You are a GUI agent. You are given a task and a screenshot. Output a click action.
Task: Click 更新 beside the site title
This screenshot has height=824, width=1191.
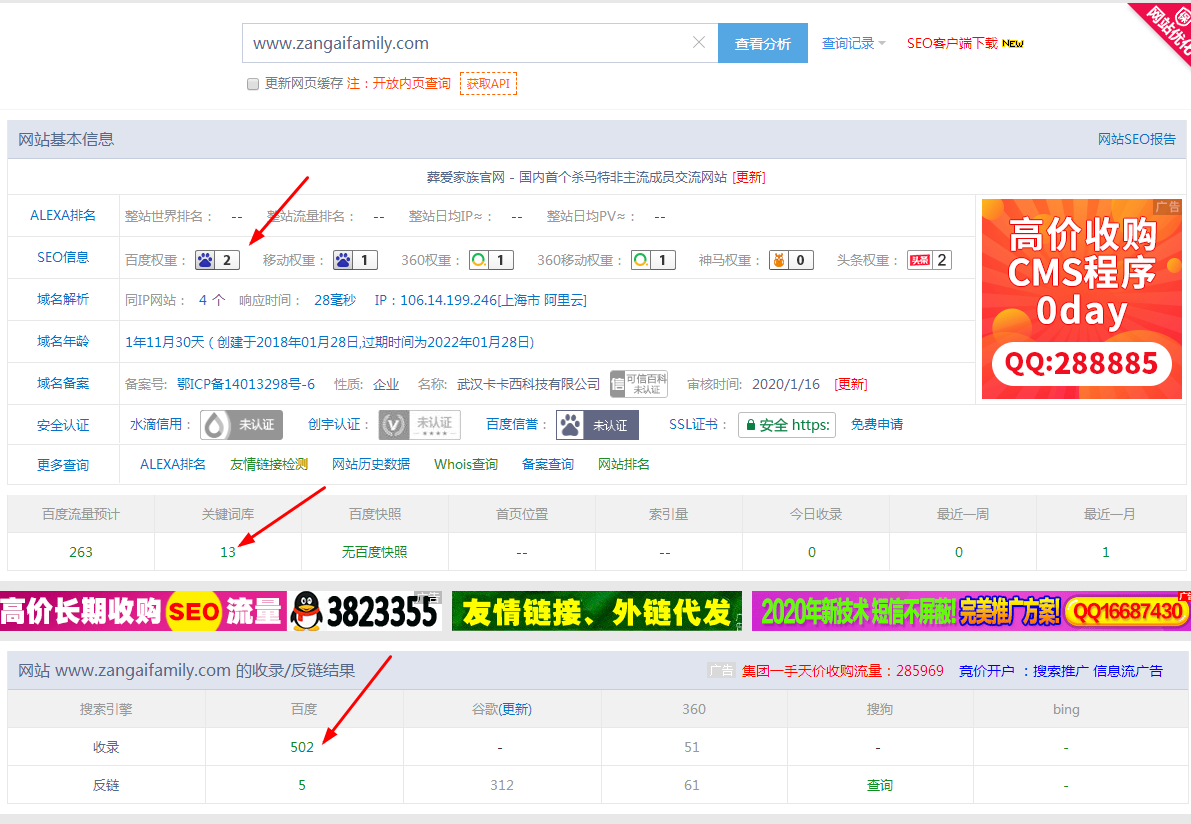point(749,177)
